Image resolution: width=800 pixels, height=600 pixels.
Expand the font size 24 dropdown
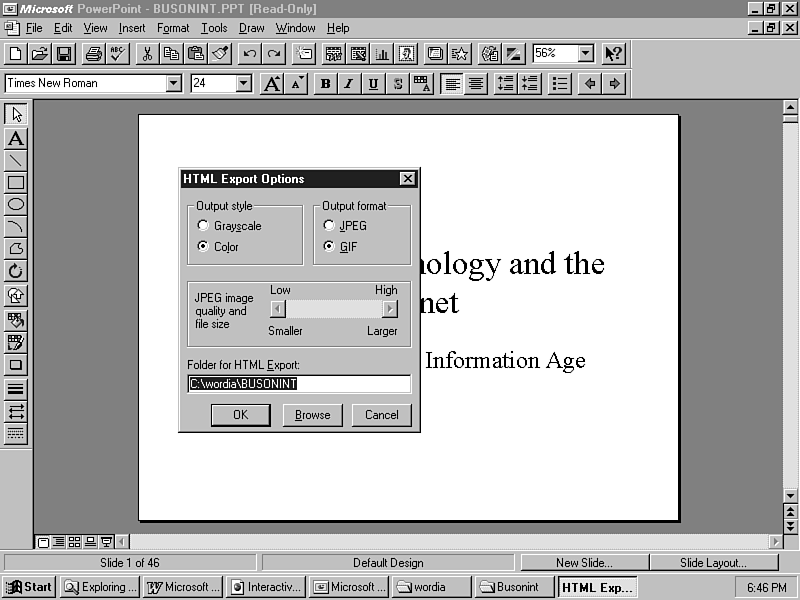pyautogui.click(x=244, y=84)
